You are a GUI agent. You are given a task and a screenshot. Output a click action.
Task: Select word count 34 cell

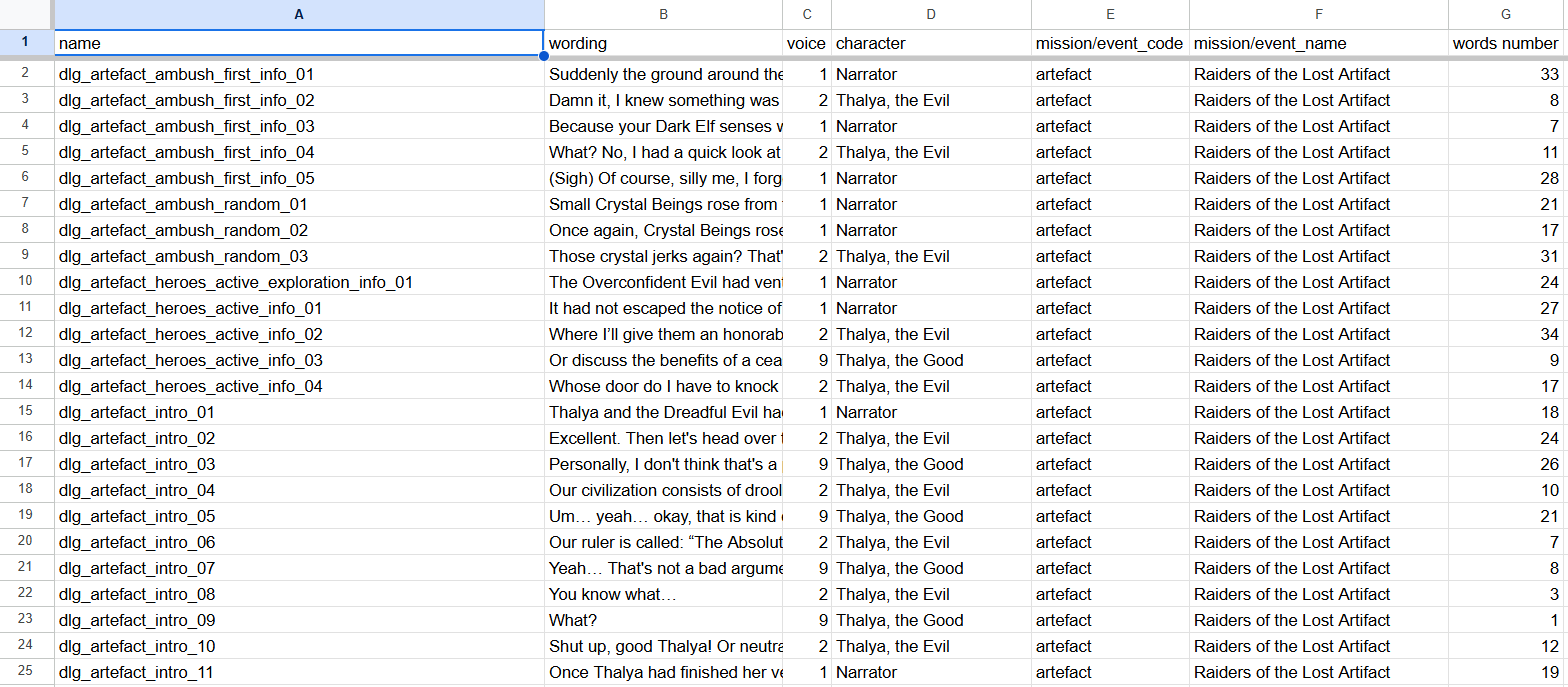pyautogui.click(x=1507, y=334)
